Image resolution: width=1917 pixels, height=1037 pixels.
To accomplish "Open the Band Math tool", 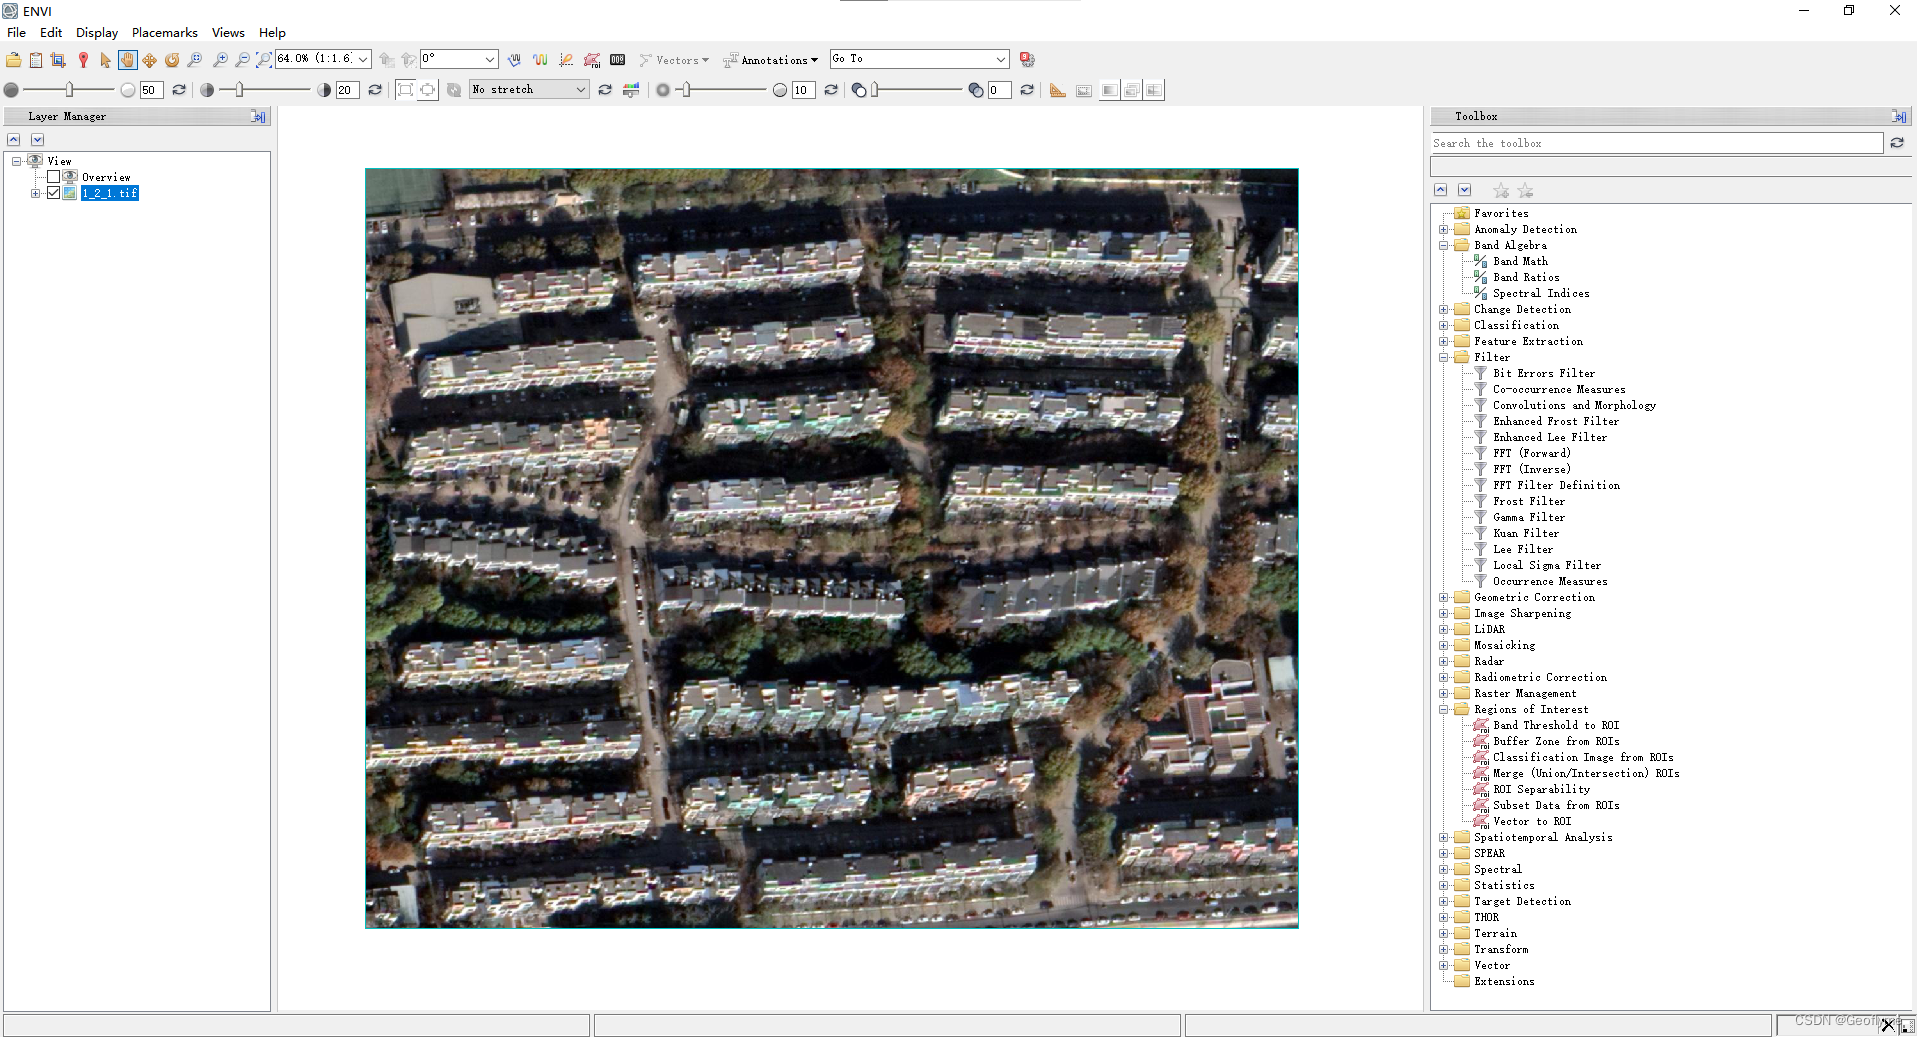I will [x=1519, y=262].
